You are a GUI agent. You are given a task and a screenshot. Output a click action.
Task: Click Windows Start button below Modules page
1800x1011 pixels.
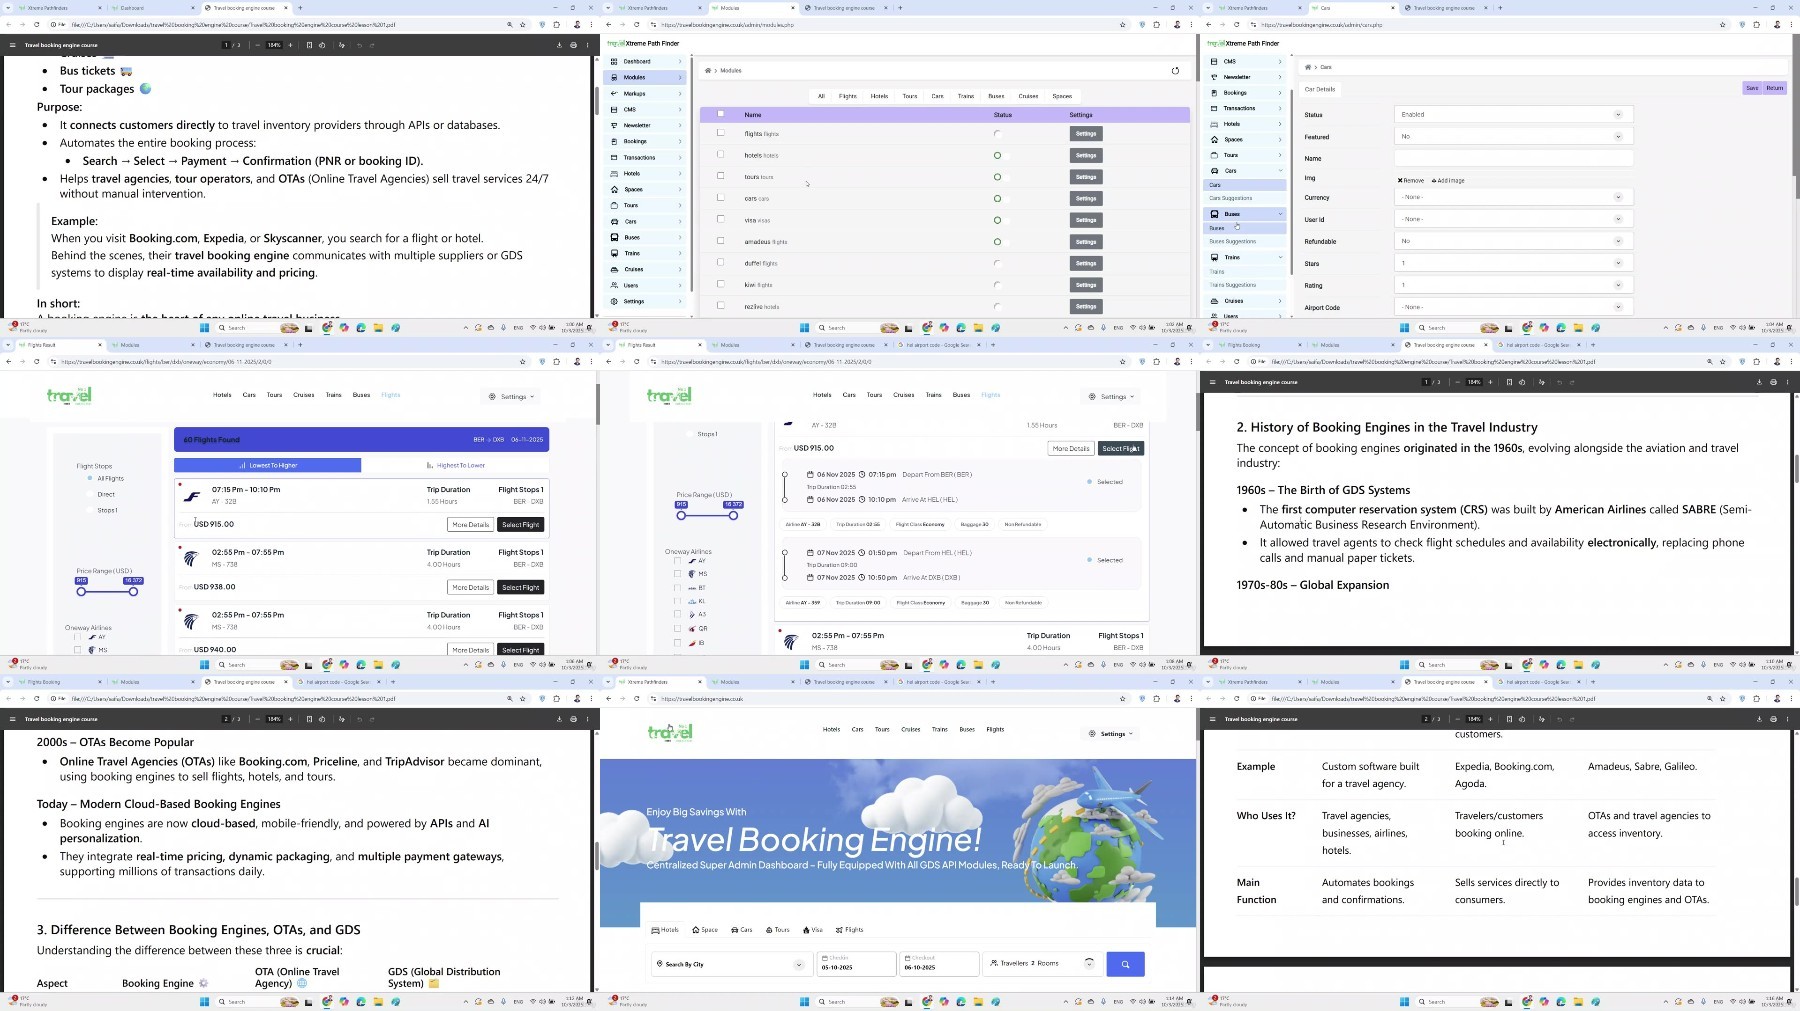804,328
